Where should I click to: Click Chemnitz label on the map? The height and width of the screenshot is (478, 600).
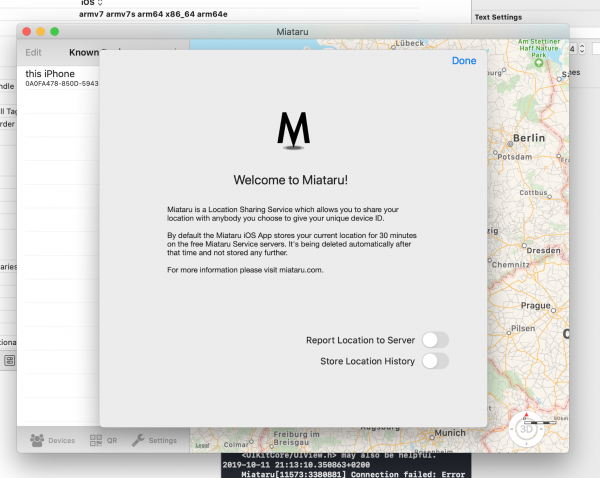510,264
